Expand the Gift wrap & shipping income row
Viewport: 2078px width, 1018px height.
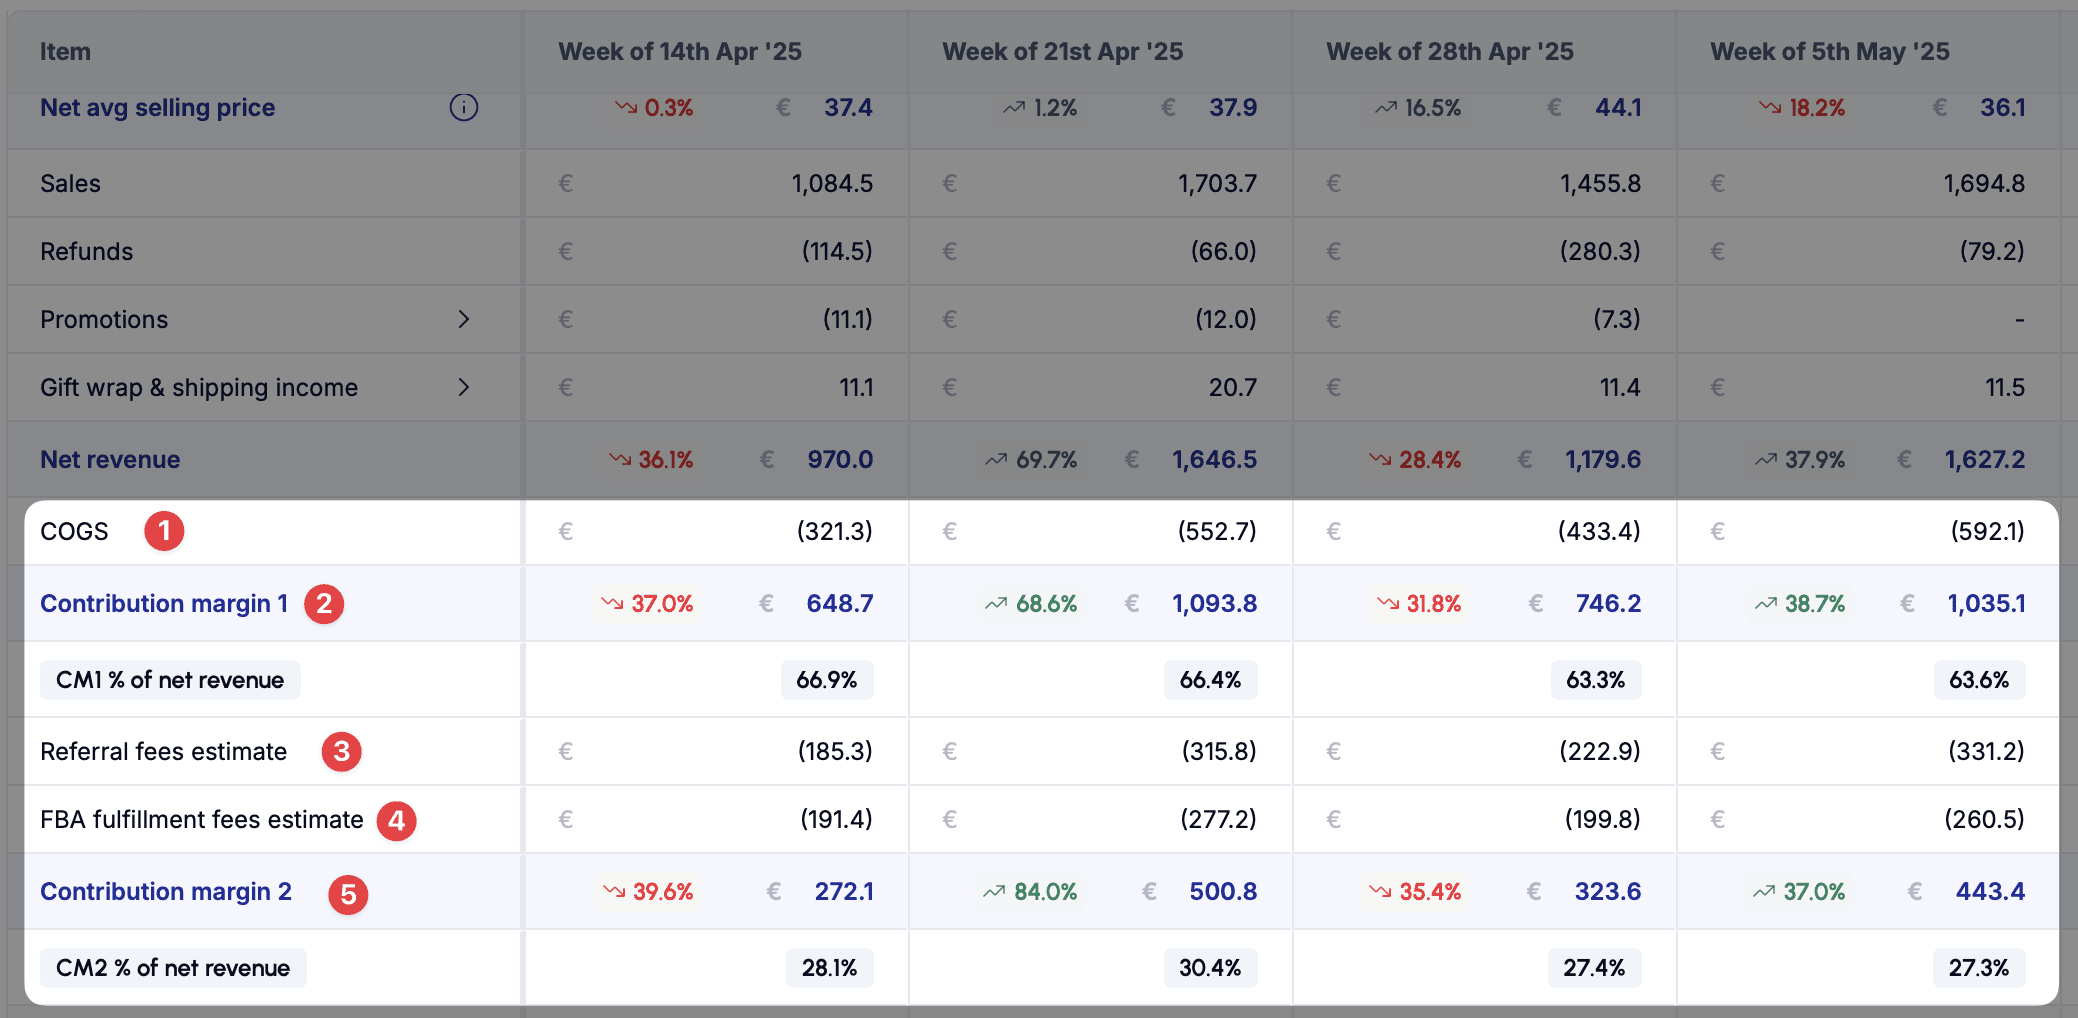[463, 387]
